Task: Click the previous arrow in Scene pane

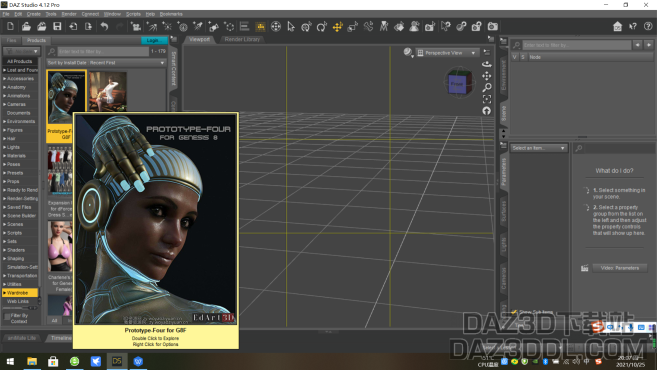Action: (x=637, y=45)
